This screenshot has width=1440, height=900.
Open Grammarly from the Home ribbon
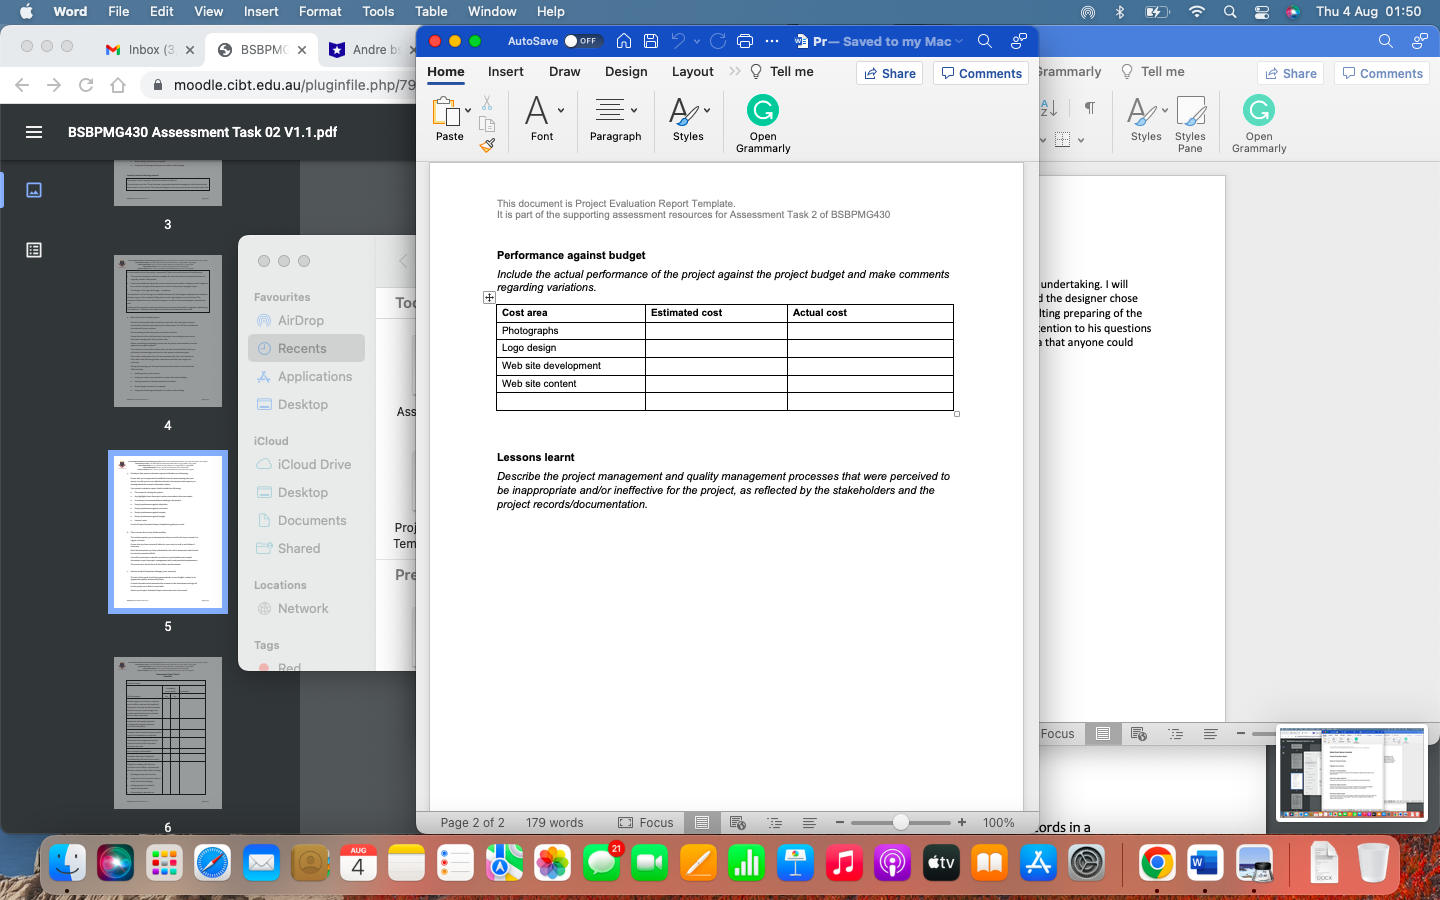tap(762, 113)
